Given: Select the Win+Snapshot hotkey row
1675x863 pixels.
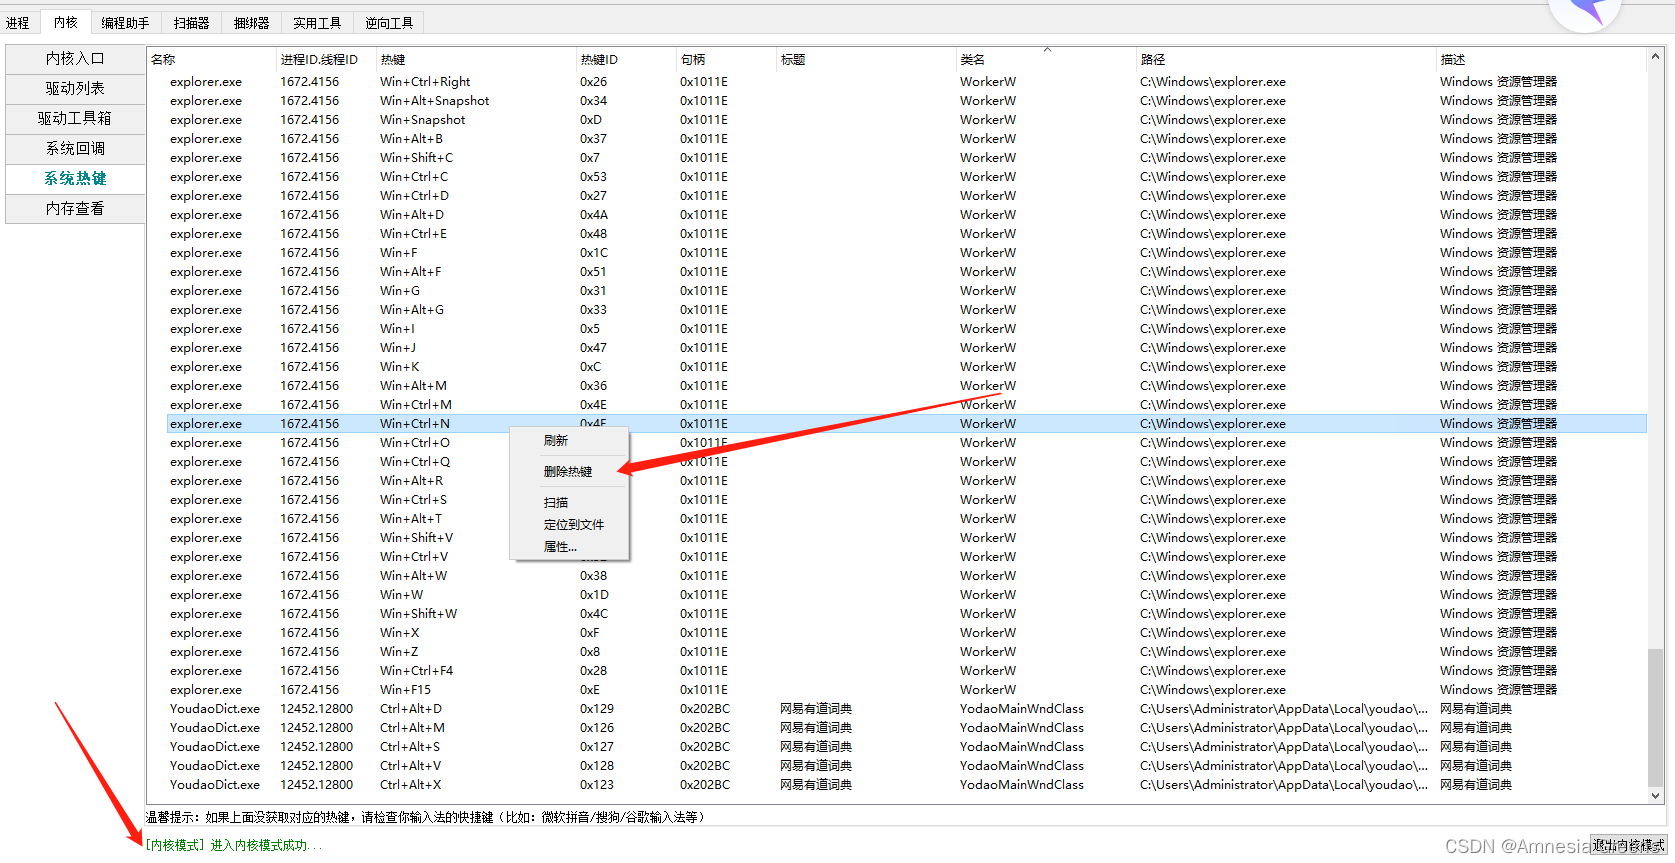Looking at the screenshot, I should (x=906, y=120).
